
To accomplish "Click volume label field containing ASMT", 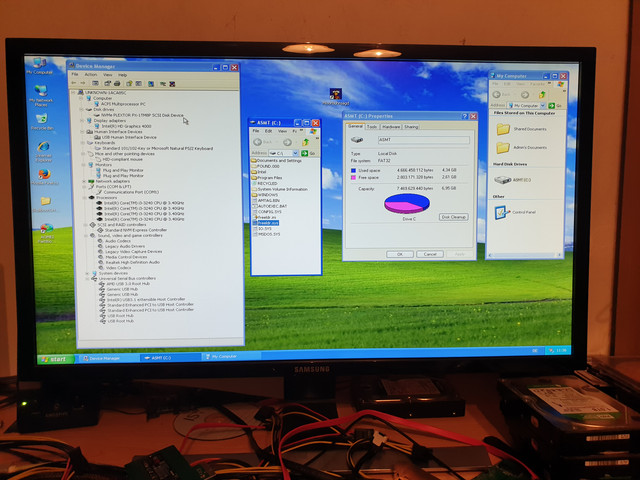I will pos(424,140).
